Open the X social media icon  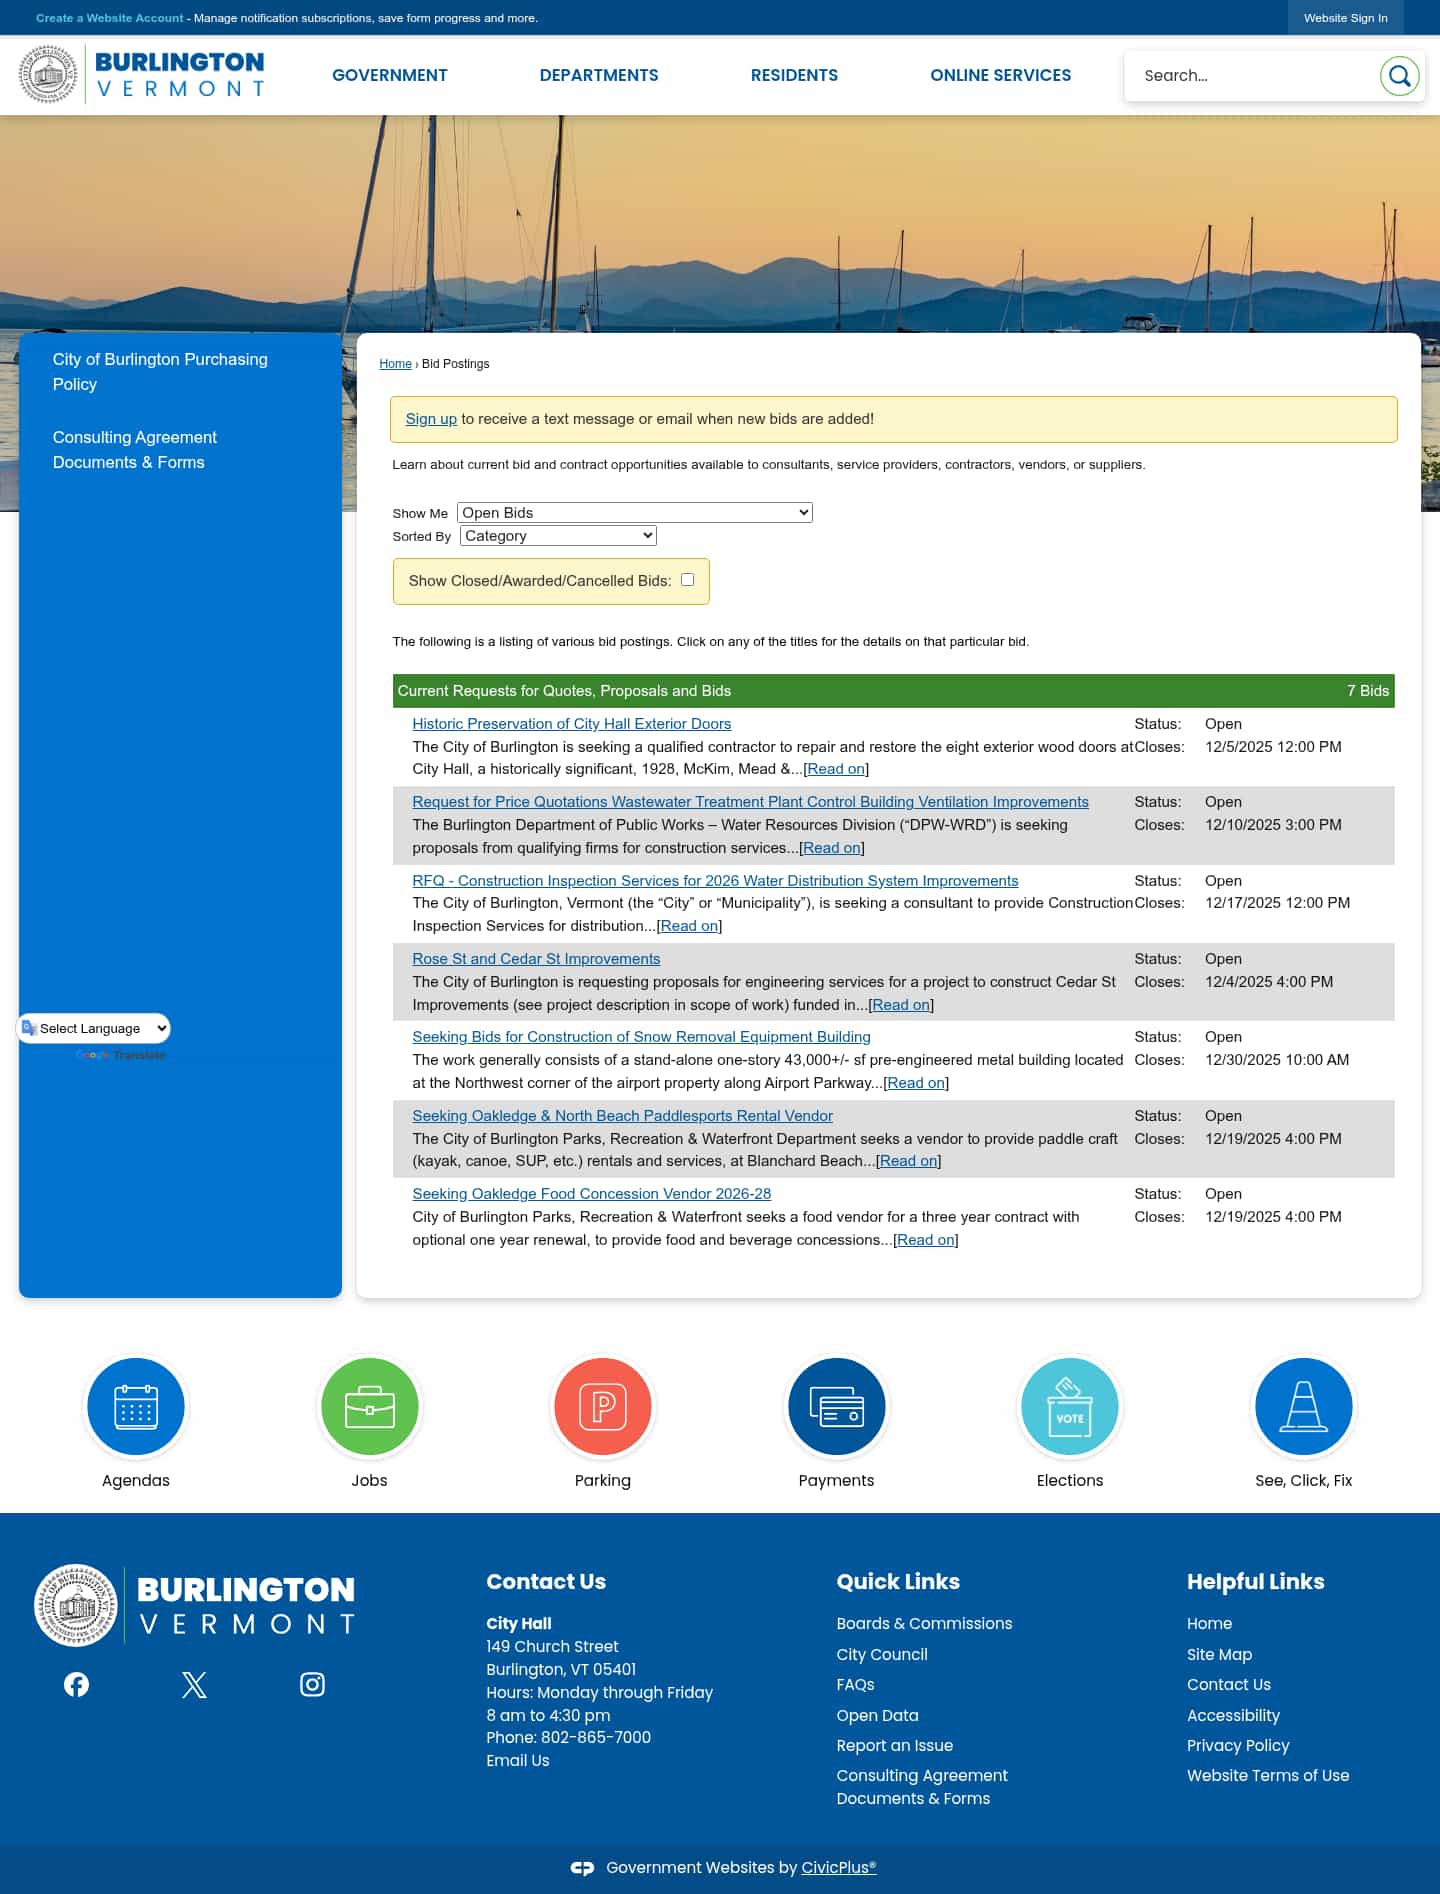(x=194, y=1685)
